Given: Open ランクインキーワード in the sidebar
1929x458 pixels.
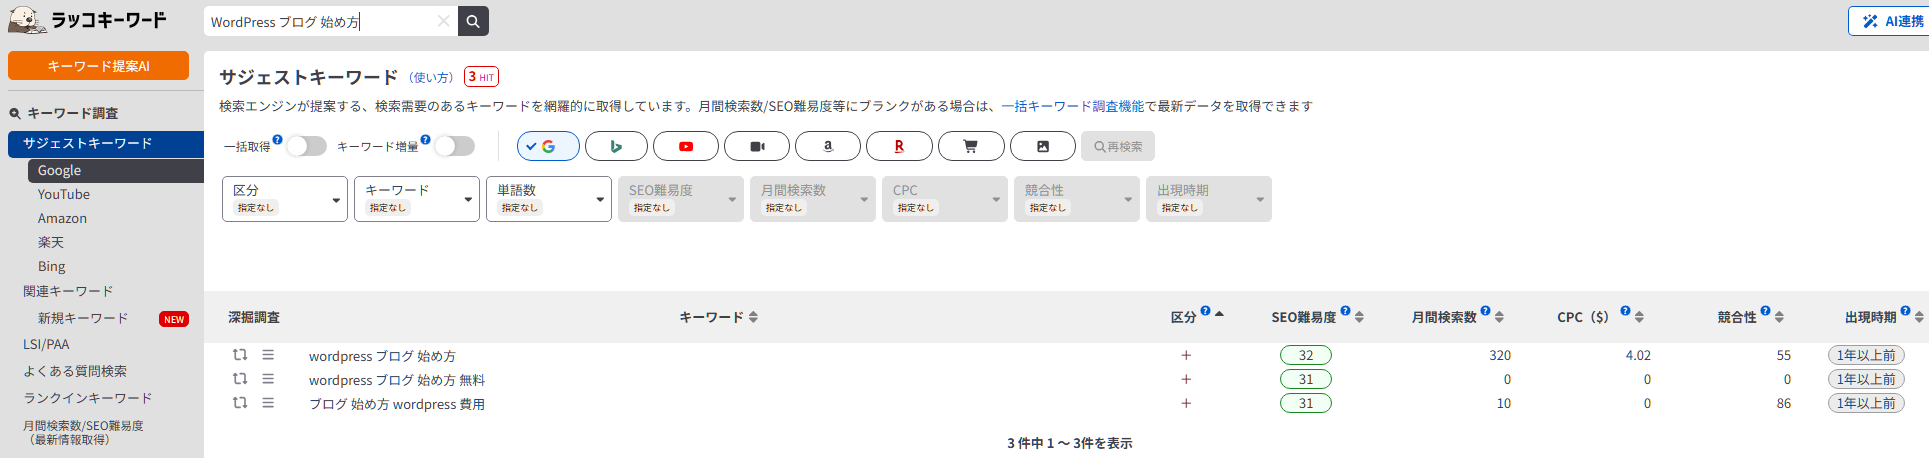Looking at the screenshot, I should [x=88, y=398].
